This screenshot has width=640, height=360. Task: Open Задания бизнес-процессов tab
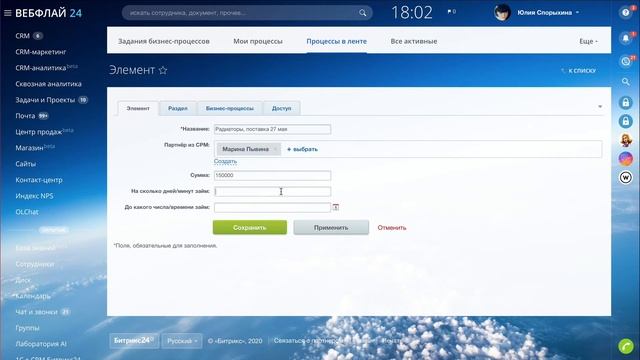(x=164, y=41)
